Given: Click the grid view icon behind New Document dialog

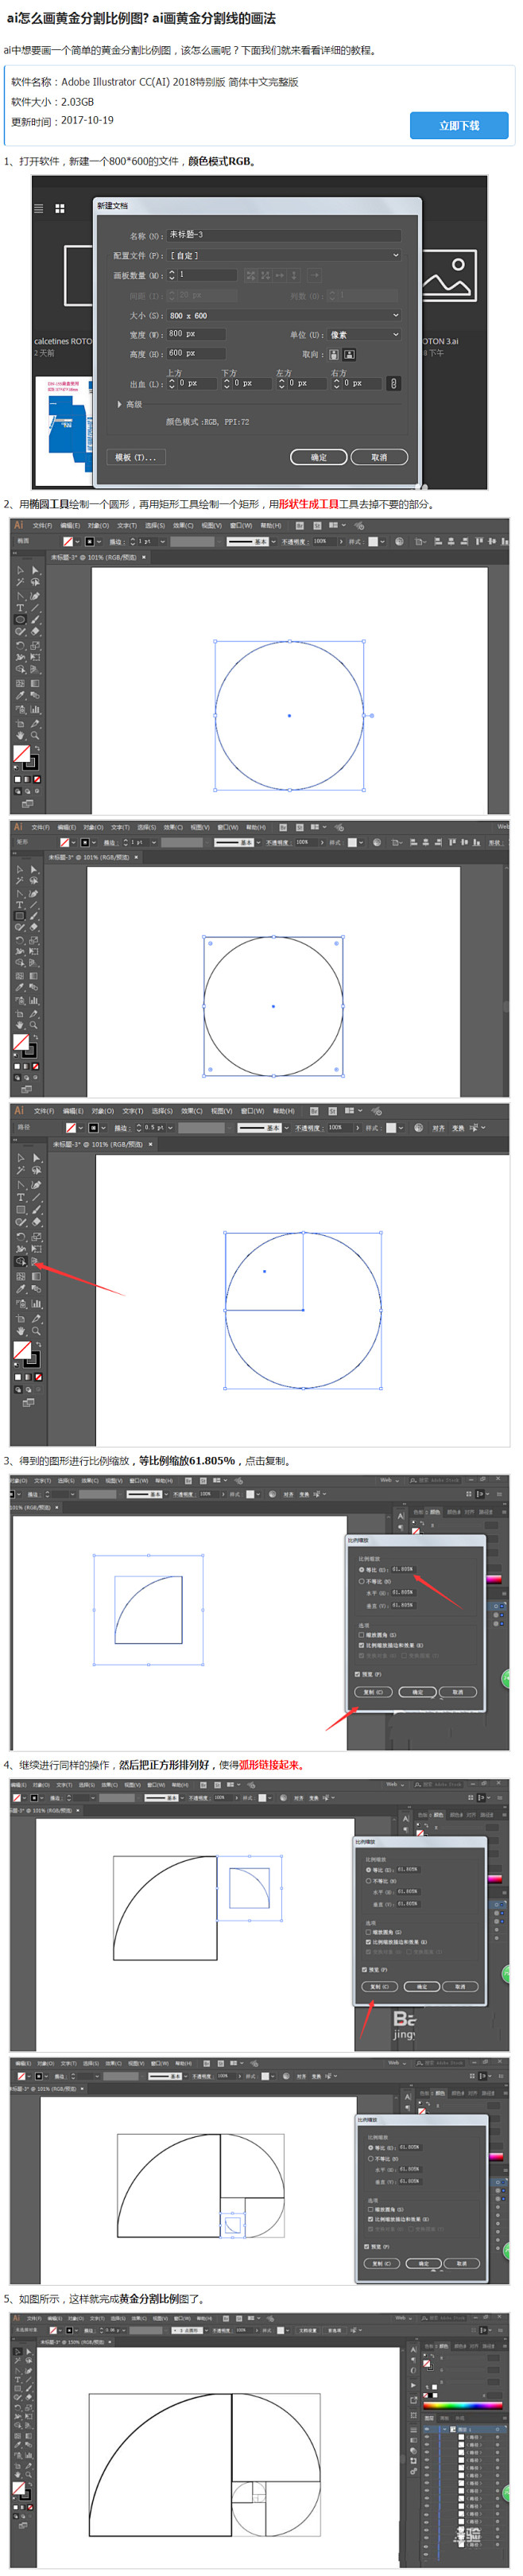Looking at the screenshot, I should tap(60, 209).
